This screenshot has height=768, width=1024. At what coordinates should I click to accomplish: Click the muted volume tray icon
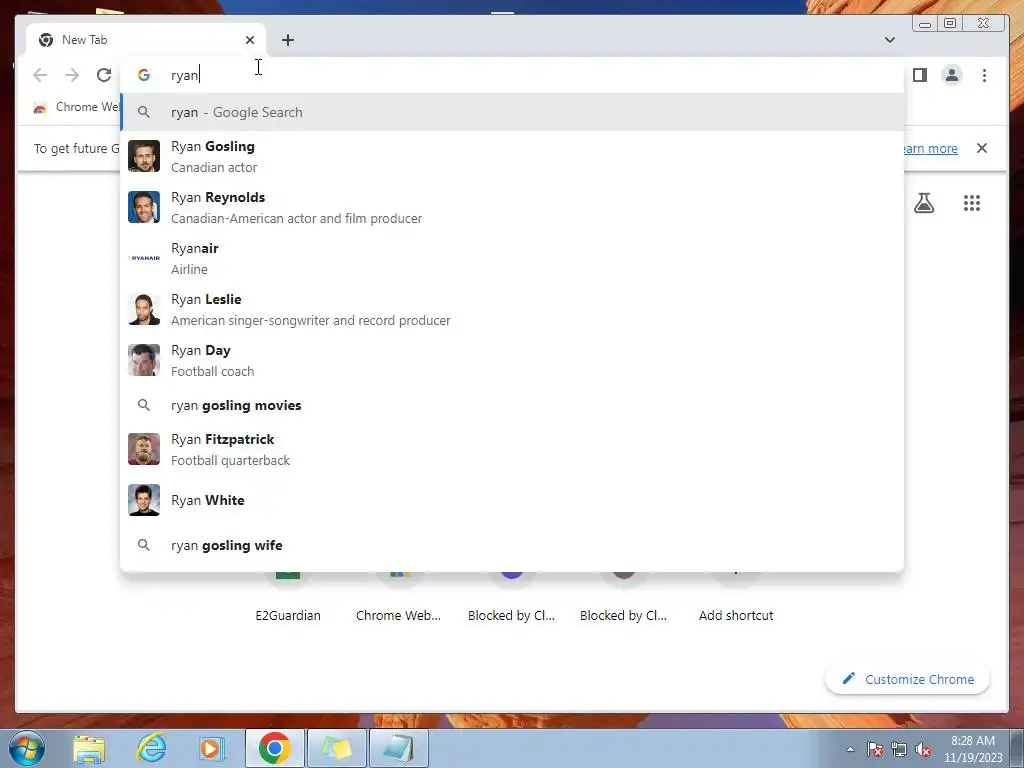tap(923, 750)
